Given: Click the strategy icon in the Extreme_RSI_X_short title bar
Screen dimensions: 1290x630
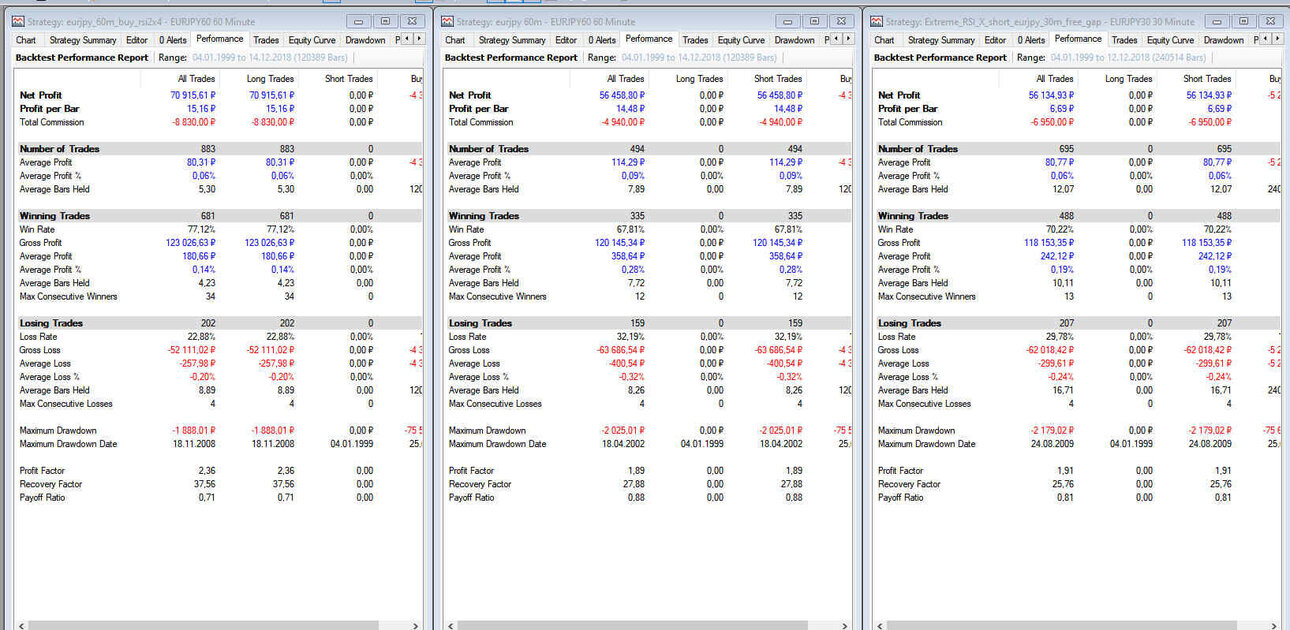Looking at the screenshot, I should [x=878, y=21].
